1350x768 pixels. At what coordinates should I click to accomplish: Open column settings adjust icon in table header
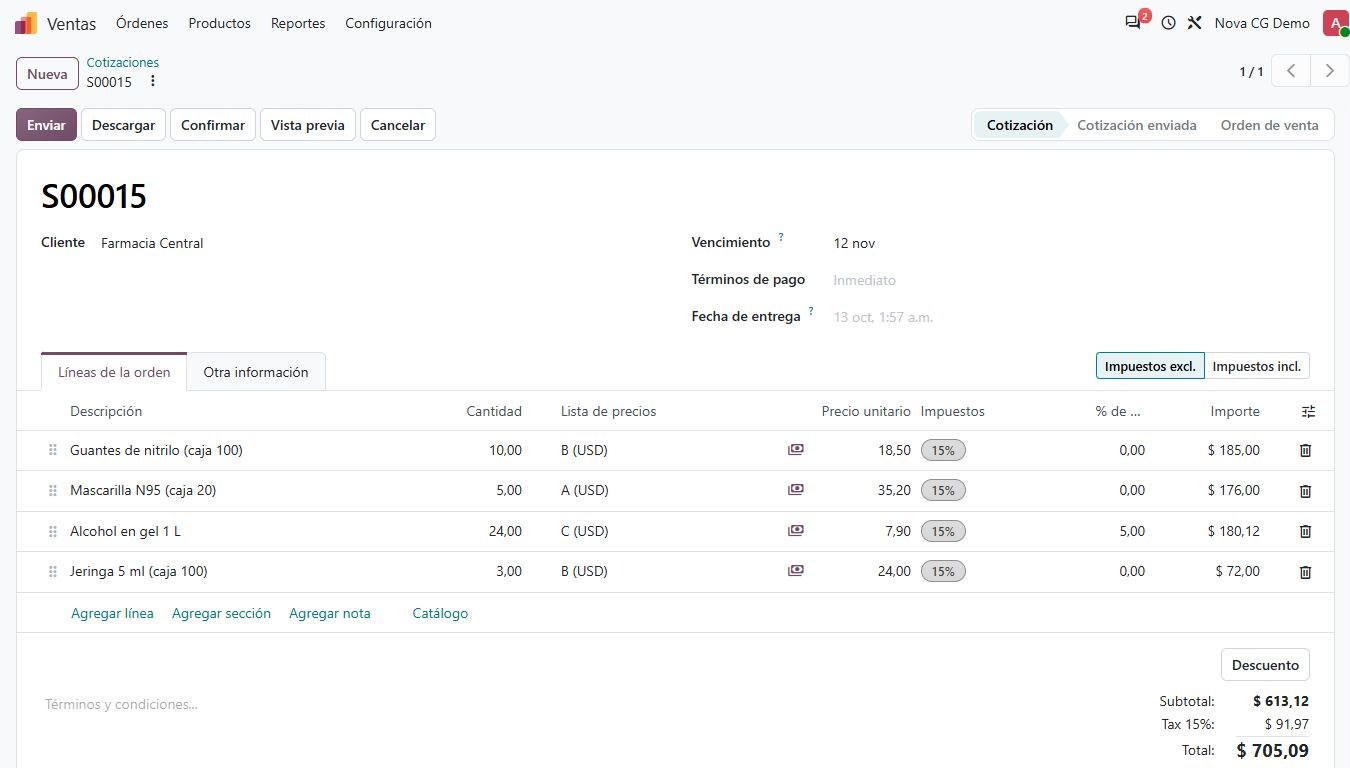coord(1308,411)
